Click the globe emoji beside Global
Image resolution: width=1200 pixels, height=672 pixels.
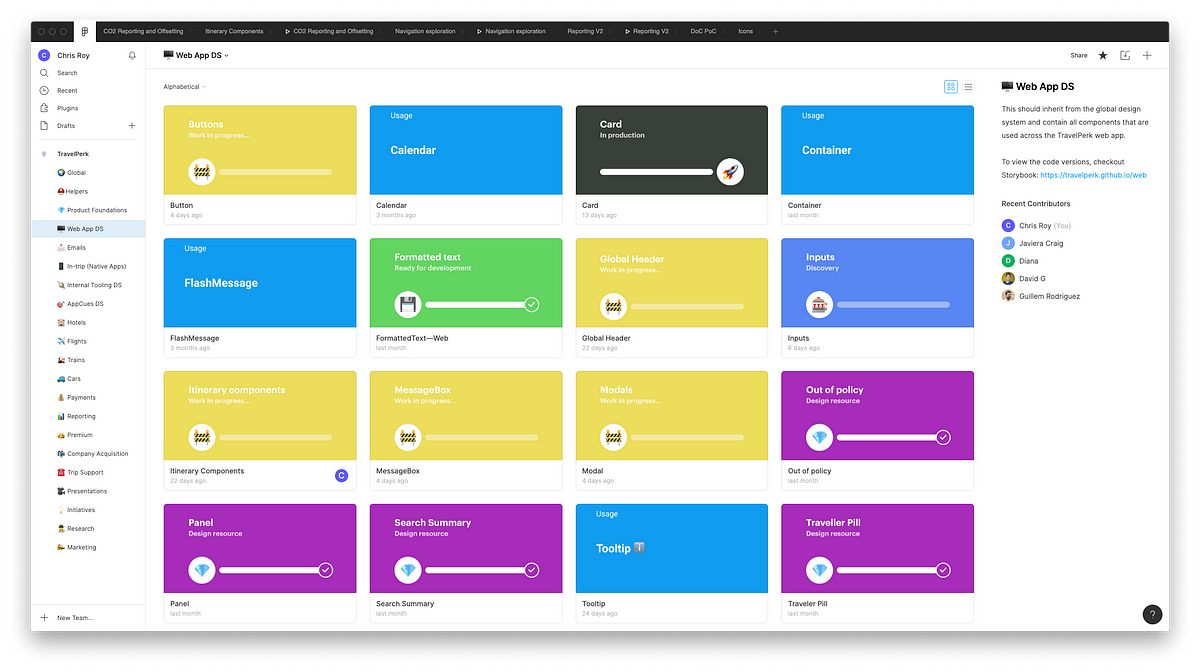click(x=61, y=173)
